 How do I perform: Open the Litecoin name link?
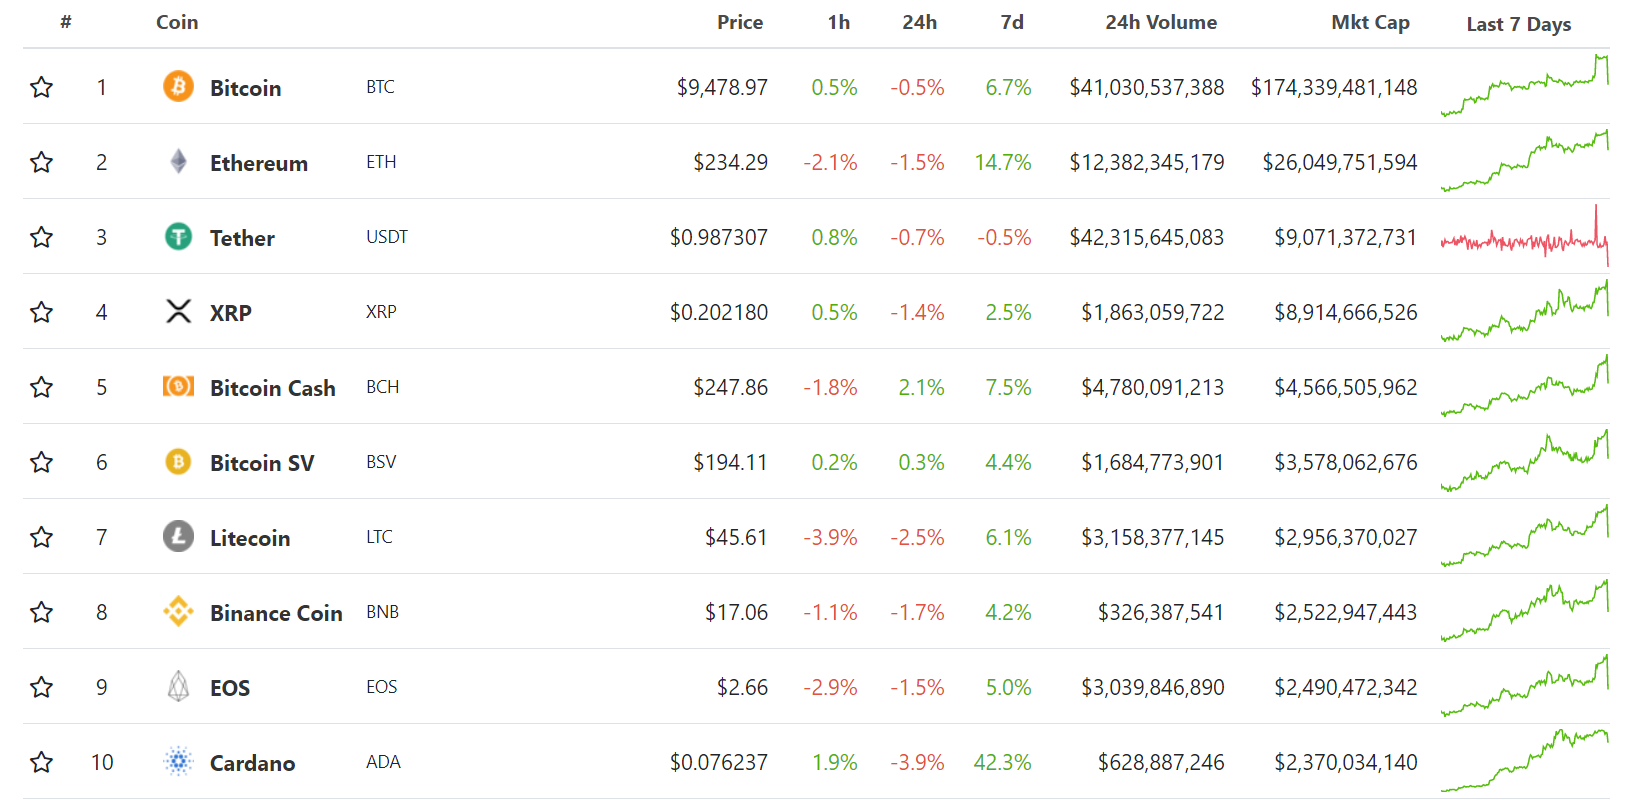[250, 538]
